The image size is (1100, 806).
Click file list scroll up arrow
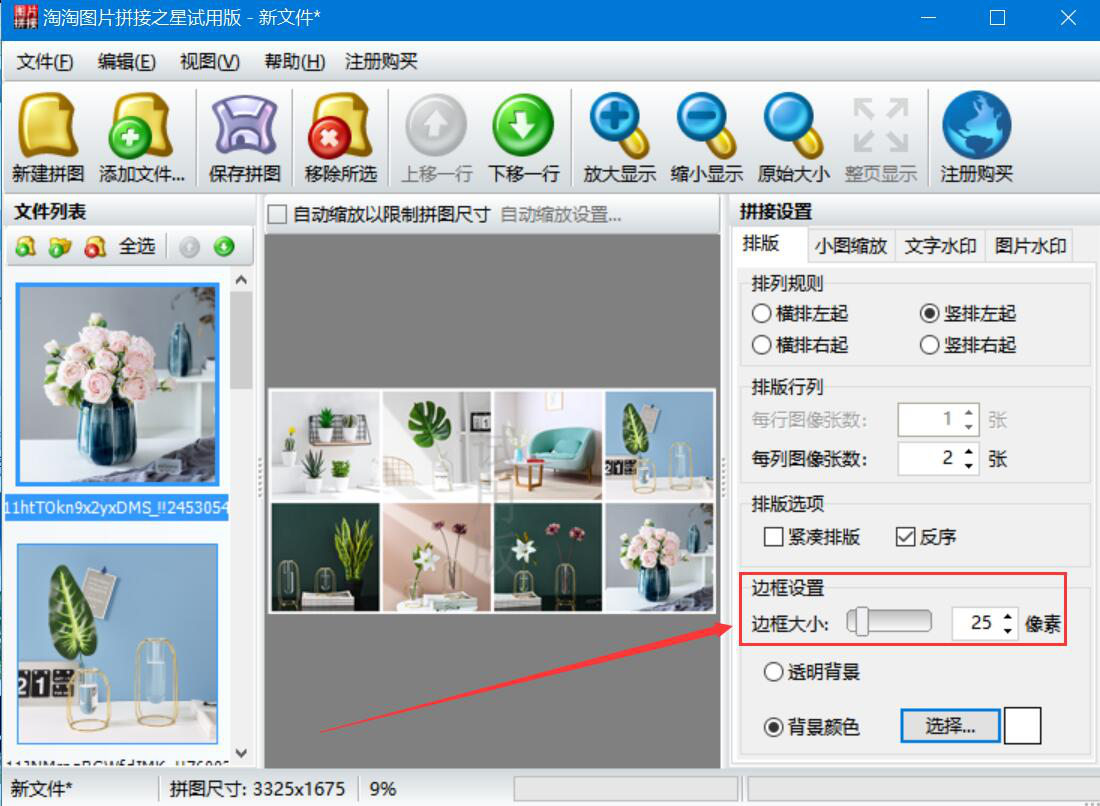[241, 280]
